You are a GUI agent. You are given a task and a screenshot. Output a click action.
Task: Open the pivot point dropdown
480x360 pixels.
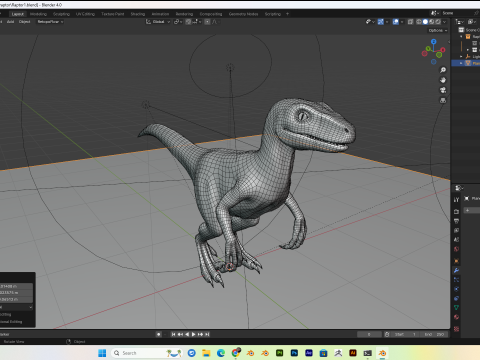click(x=178, y=22)
